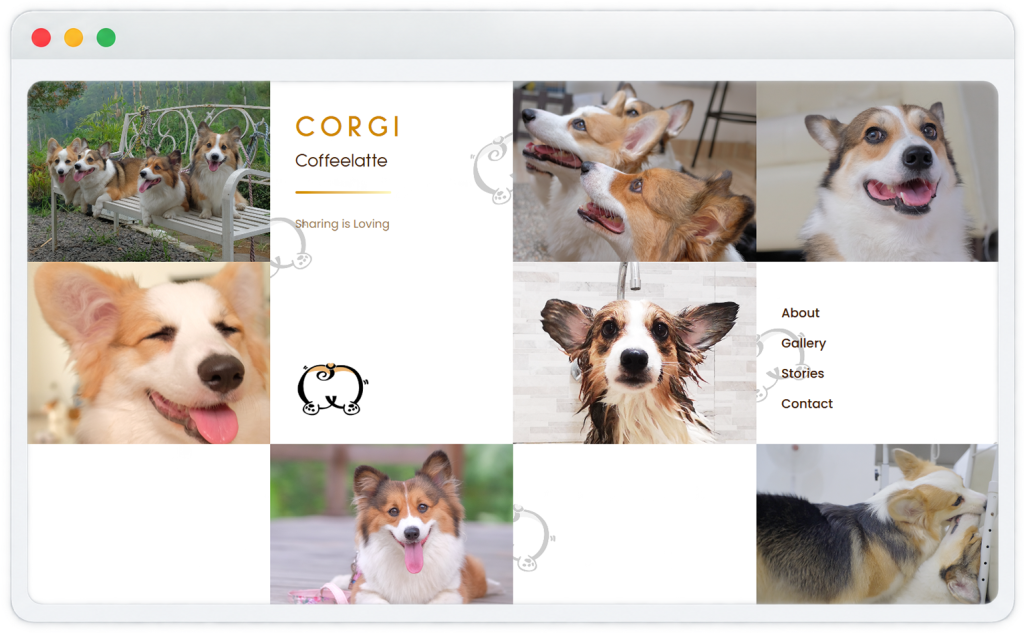Open the Stories link
Screen dimensions: 1024x633
[803, 374]
